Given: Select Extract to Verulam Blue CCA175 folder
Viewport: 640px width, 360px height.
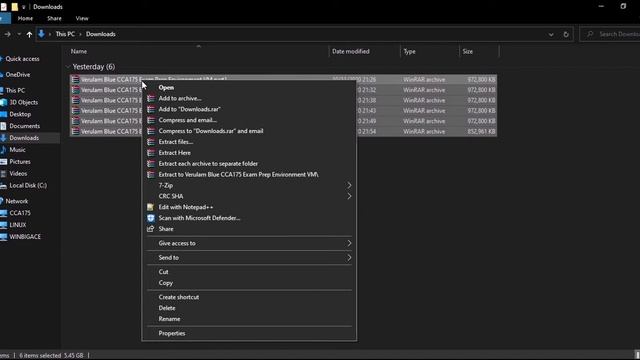Looking at the screenshot, I should coord(238,175).
